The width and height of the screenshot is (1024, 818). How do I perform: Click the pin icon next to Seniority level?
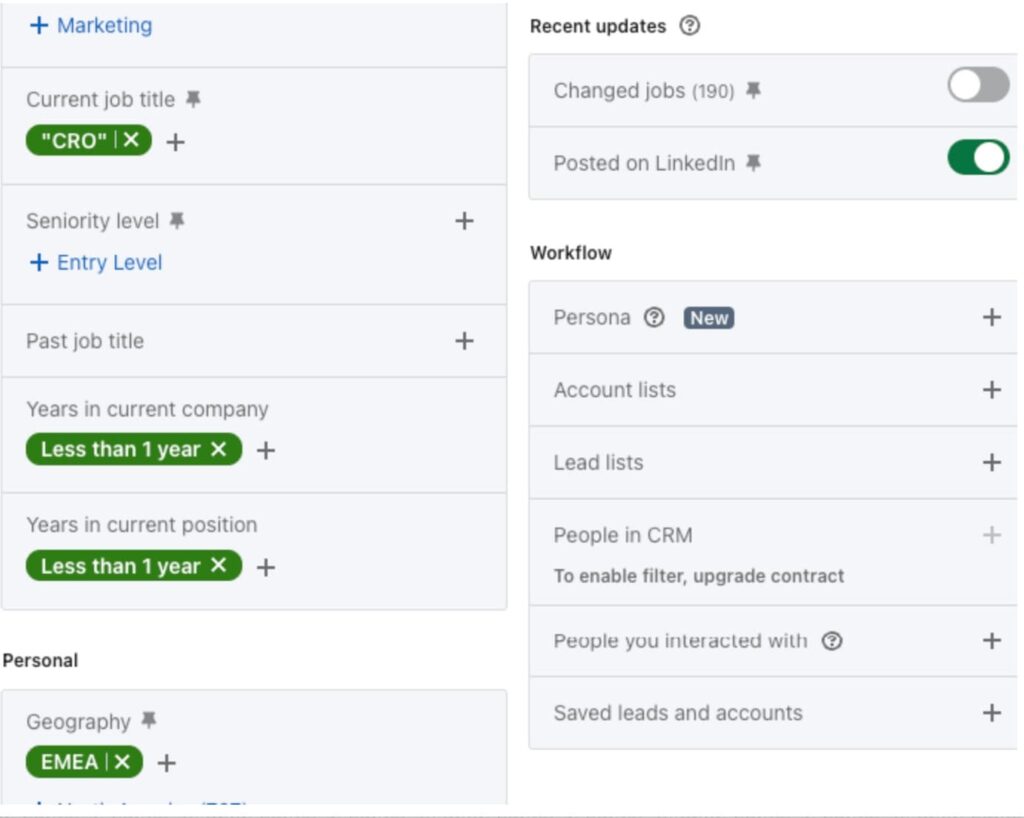pyautogui.click(x=177, y=220)
